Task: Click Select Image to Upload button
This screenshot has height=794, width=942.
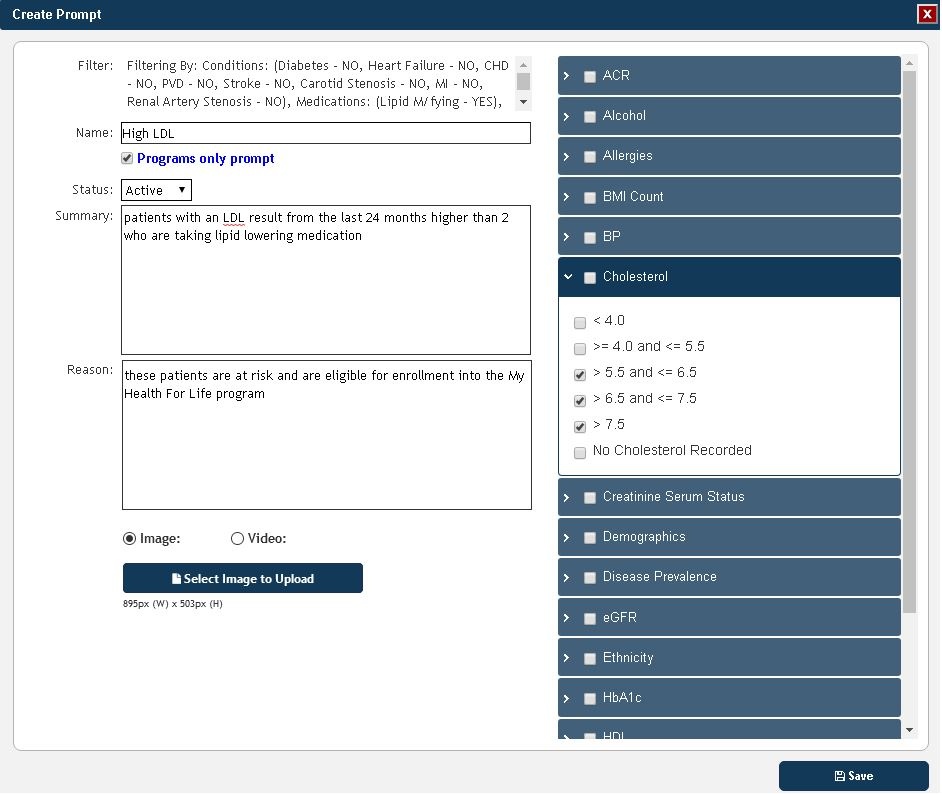Action: (x=243, y=578)
